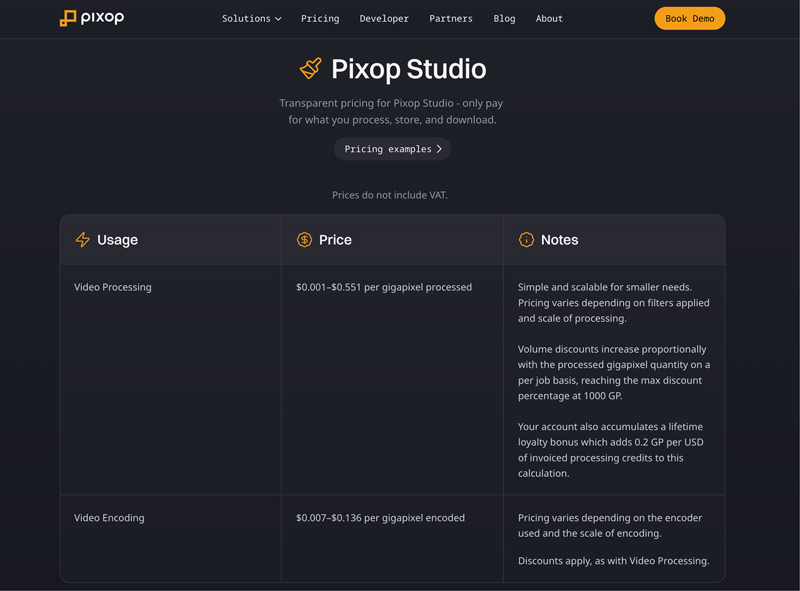Click the circled i icon in the table header

[x=525, y=239]
